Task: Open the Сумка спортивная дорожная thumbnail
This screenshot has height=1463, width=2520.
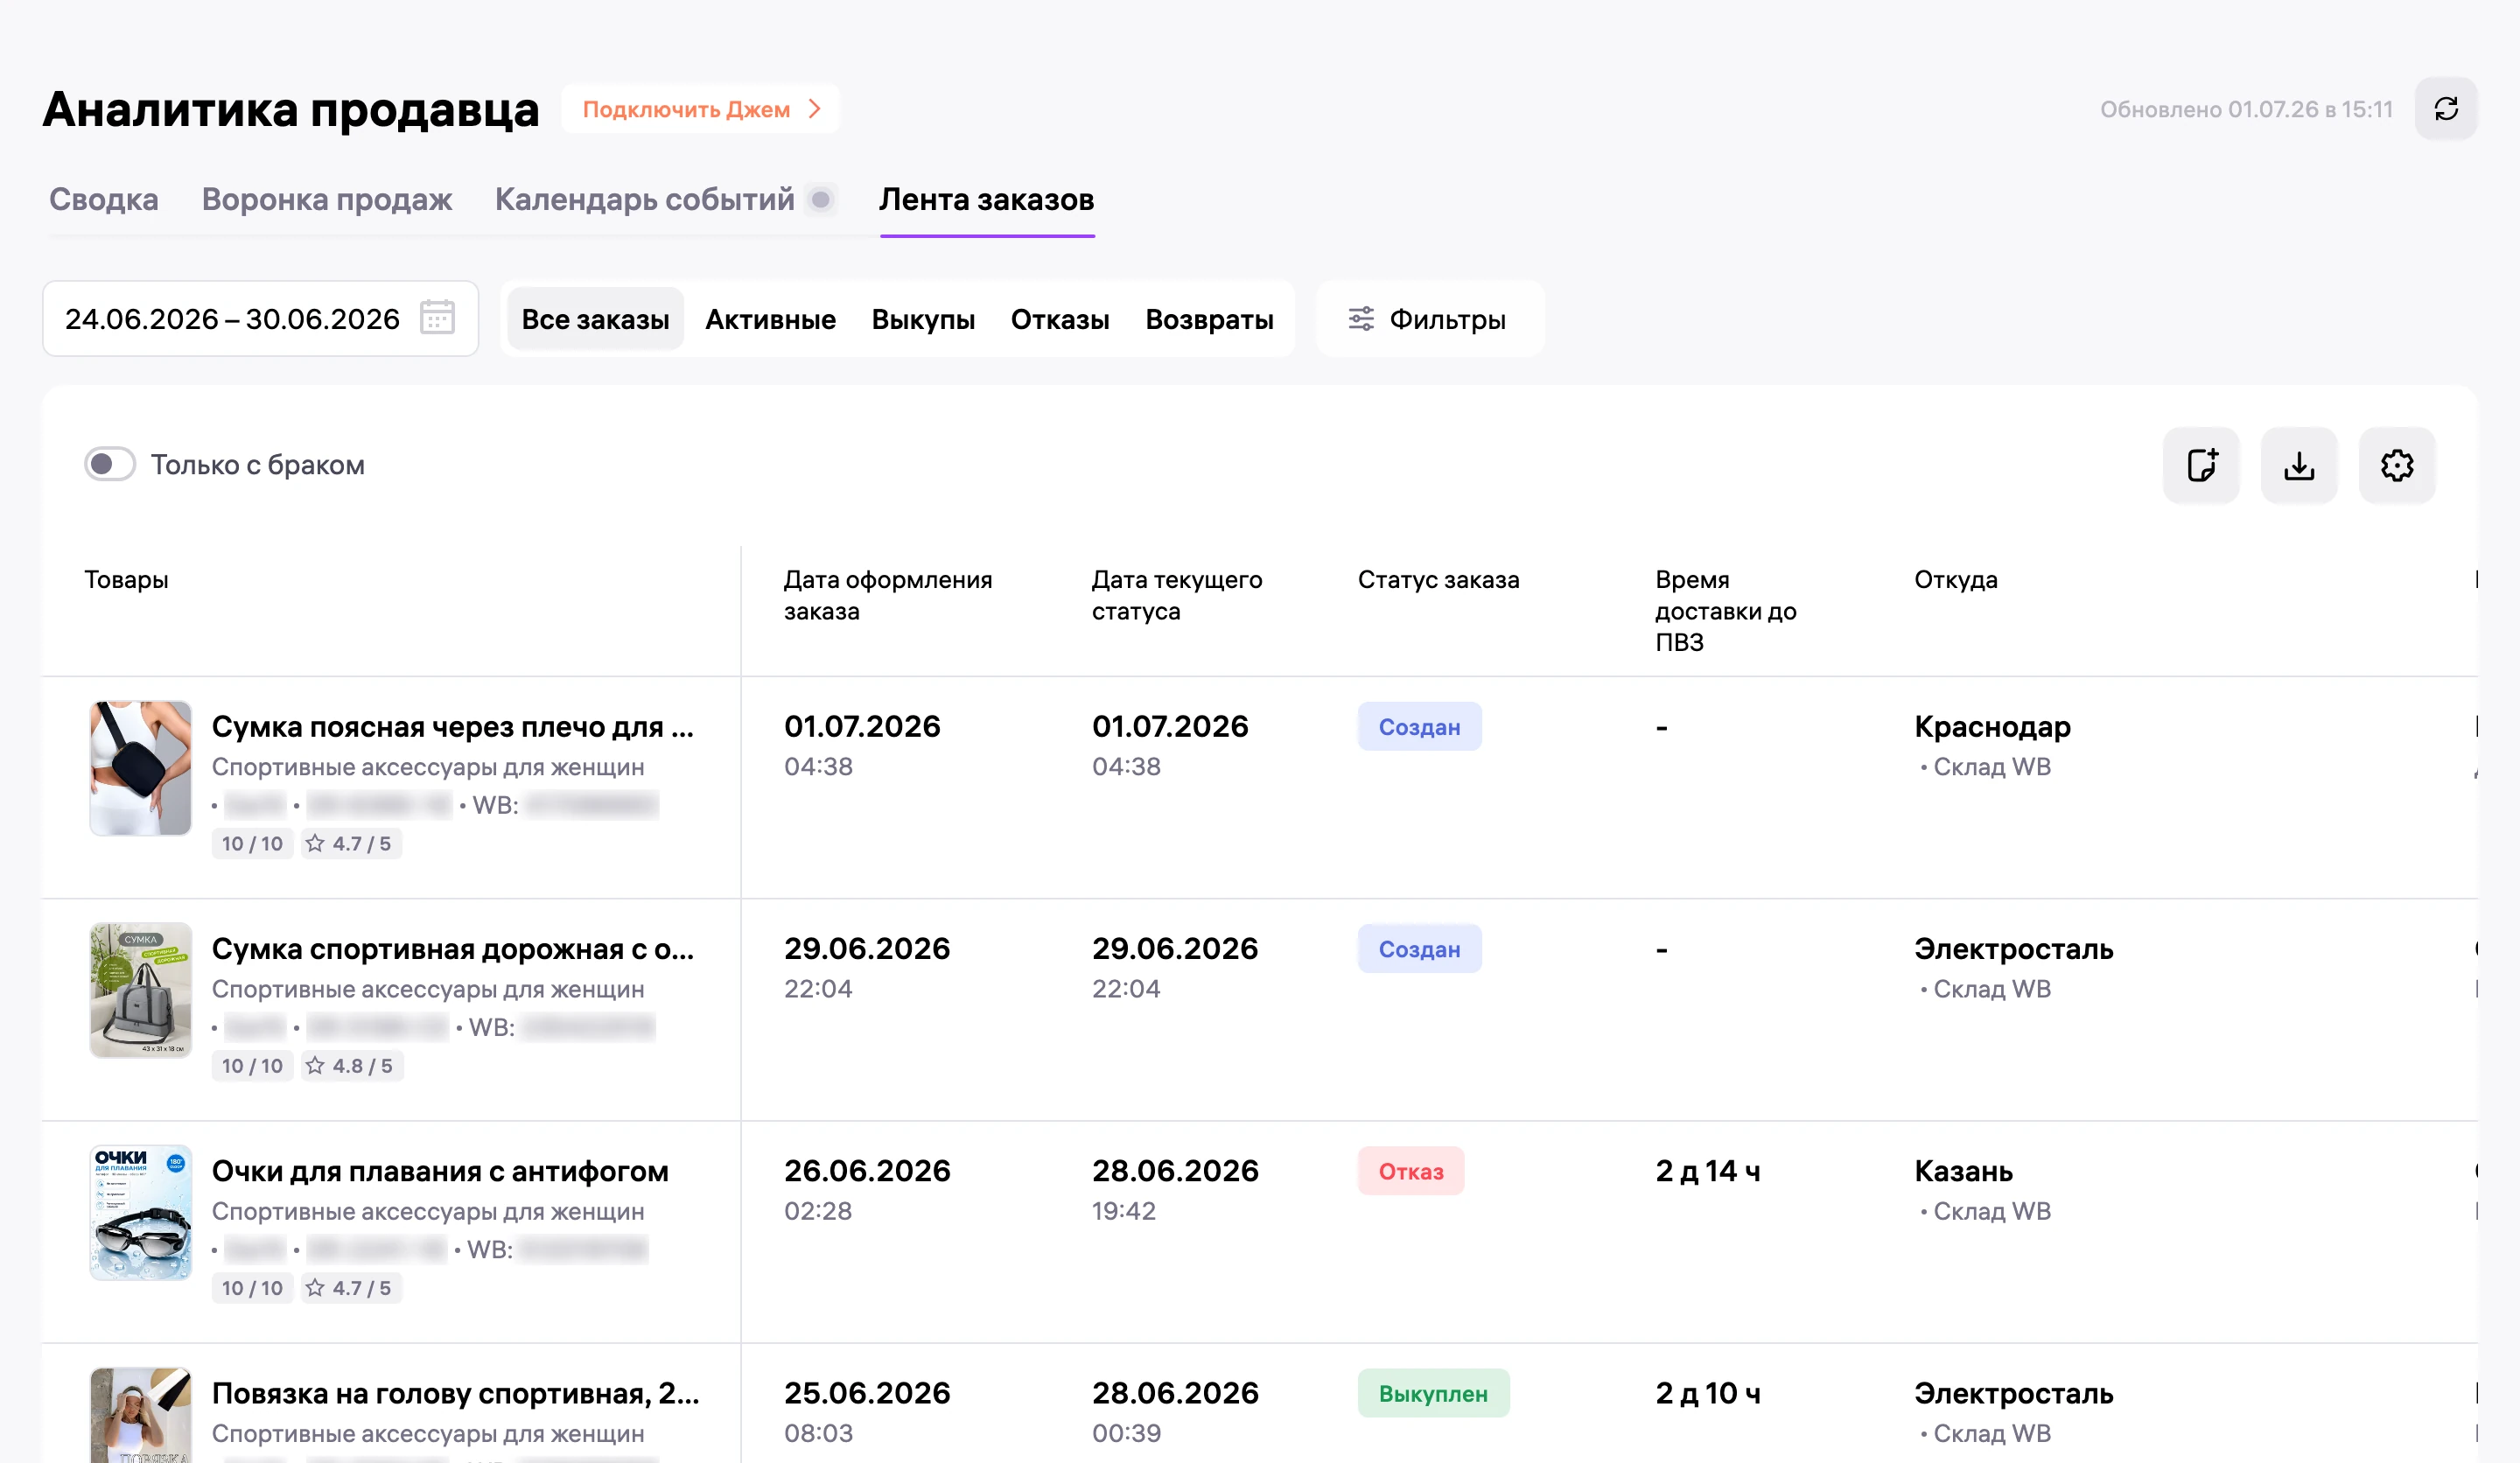Action: click(x=141, y=990)
